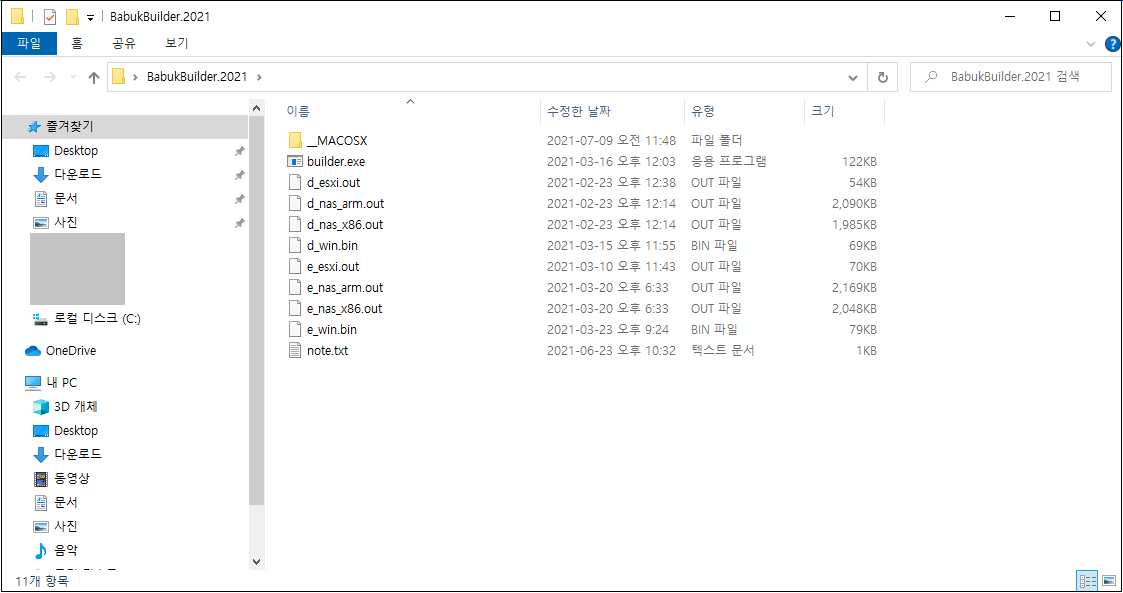
Task: Click the BabukBuilder.2021 검색 search box
Action: (x=1011, y=77)
